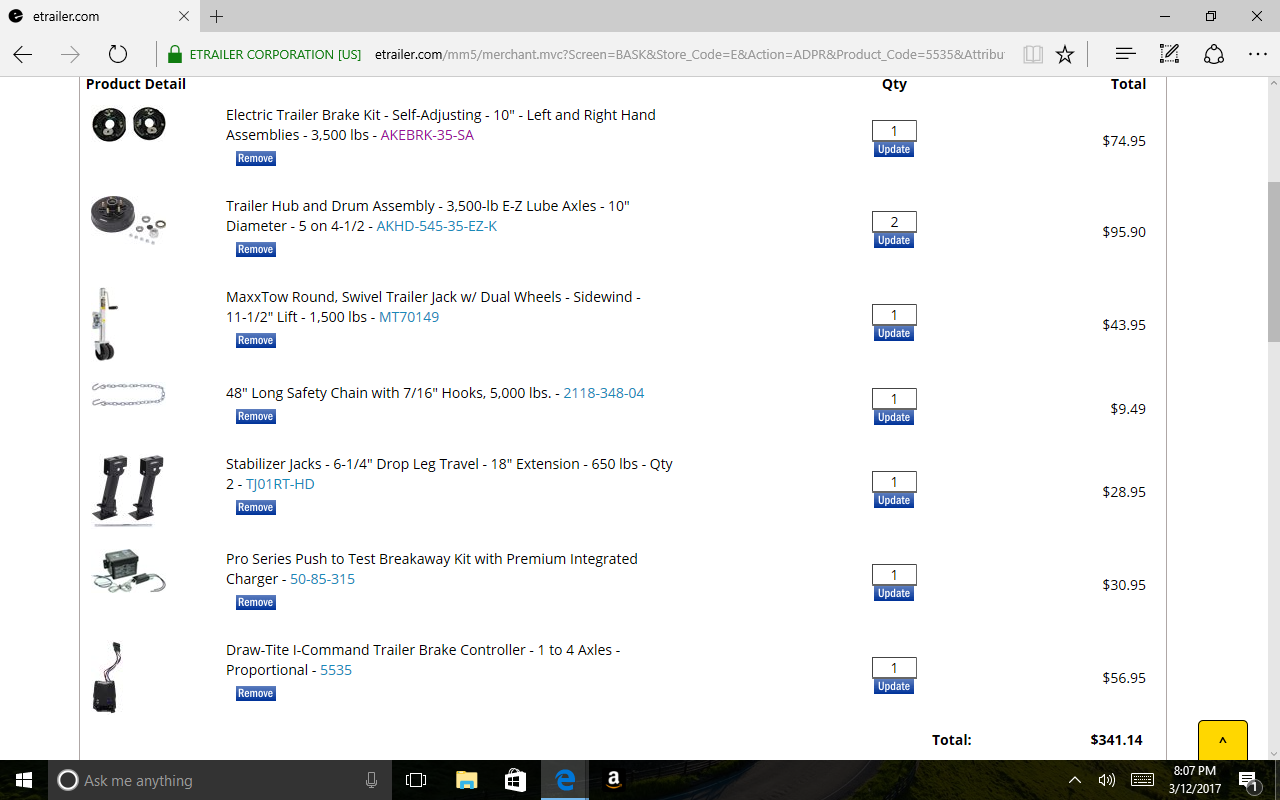
Task: Click the Ask me anything search box
Action: click(221, 780)
